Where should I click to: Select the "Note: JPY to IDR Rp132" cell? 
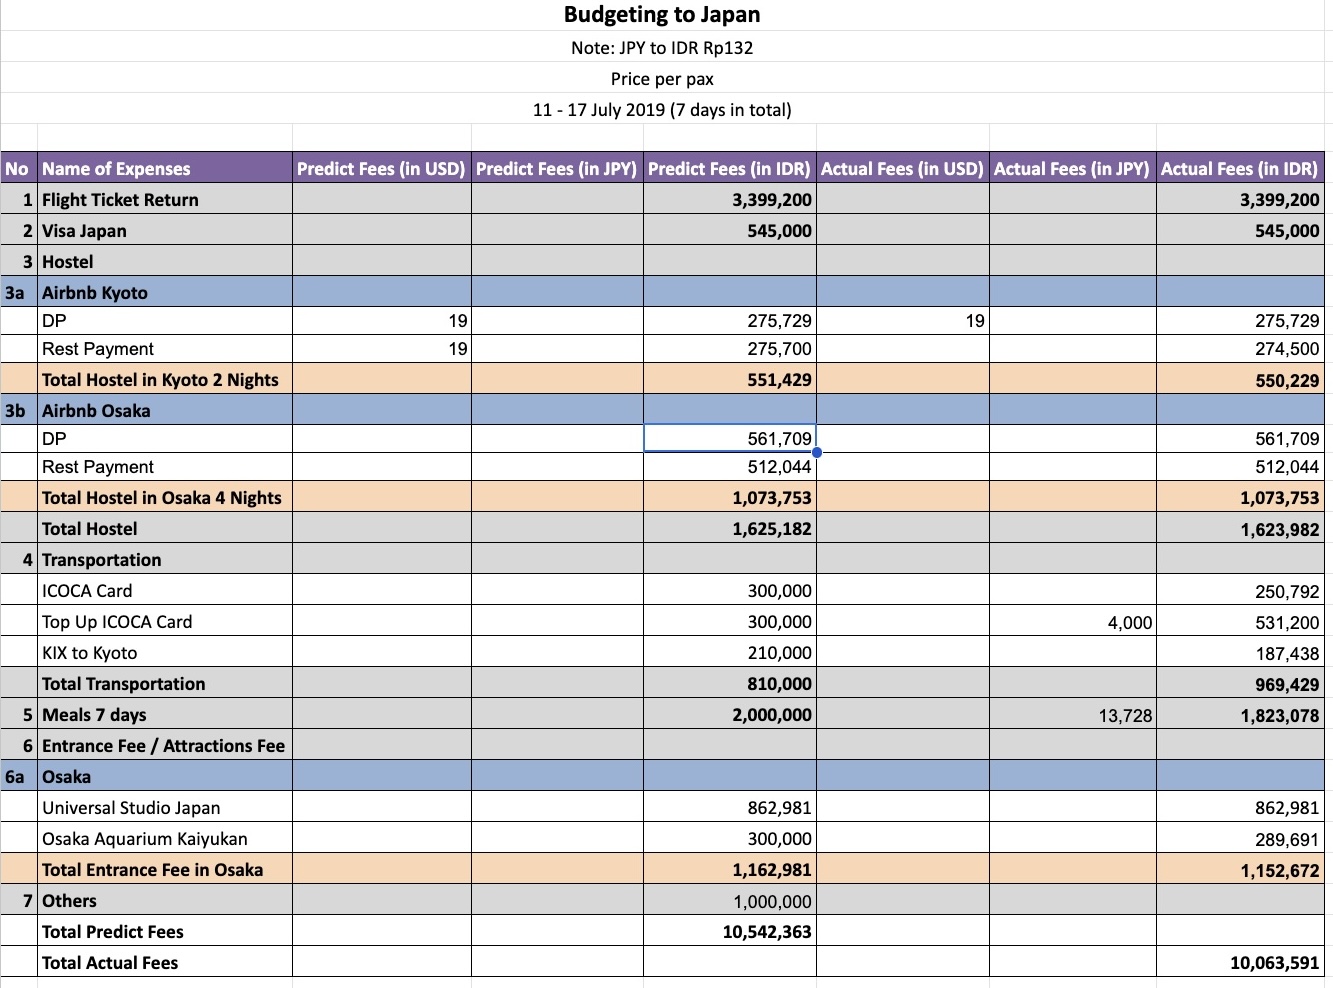click(x=662, y=48)
